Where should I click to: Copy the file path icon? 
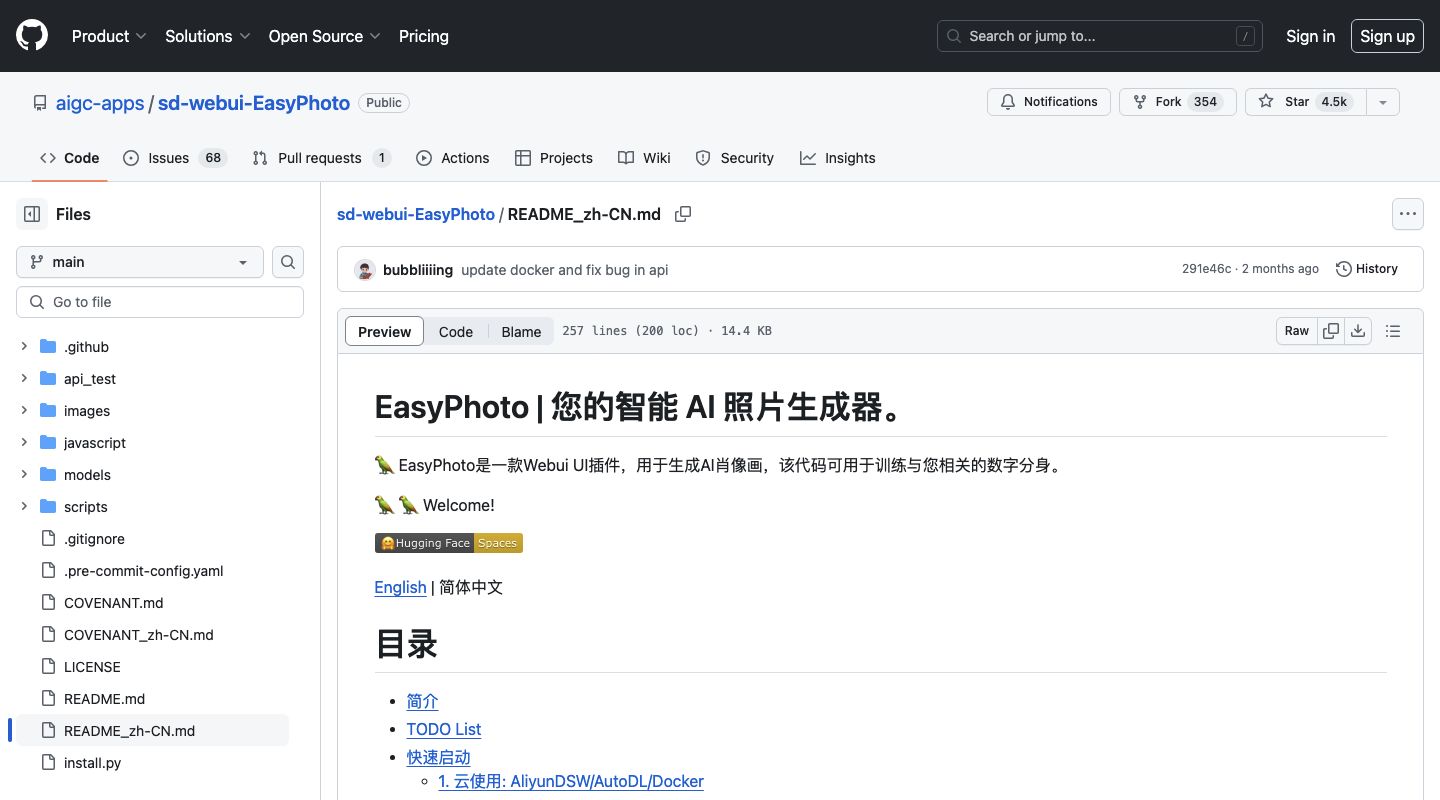coord(683,214)
